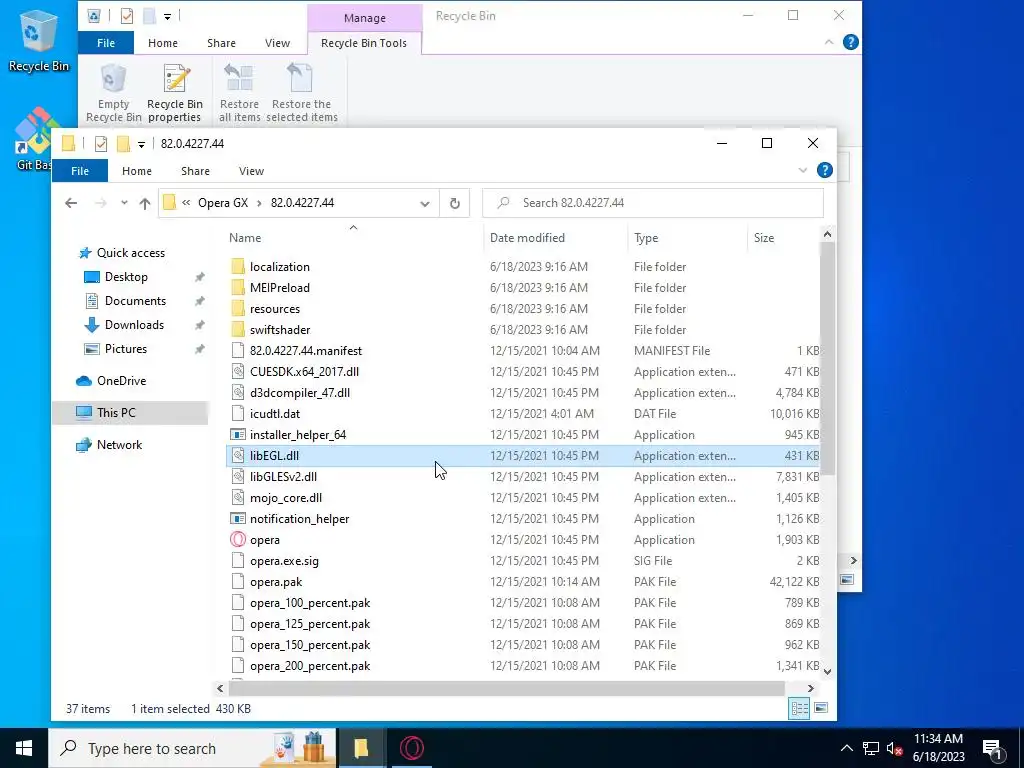
Task: Click the taskbar search box
Action: pos(193,748)
